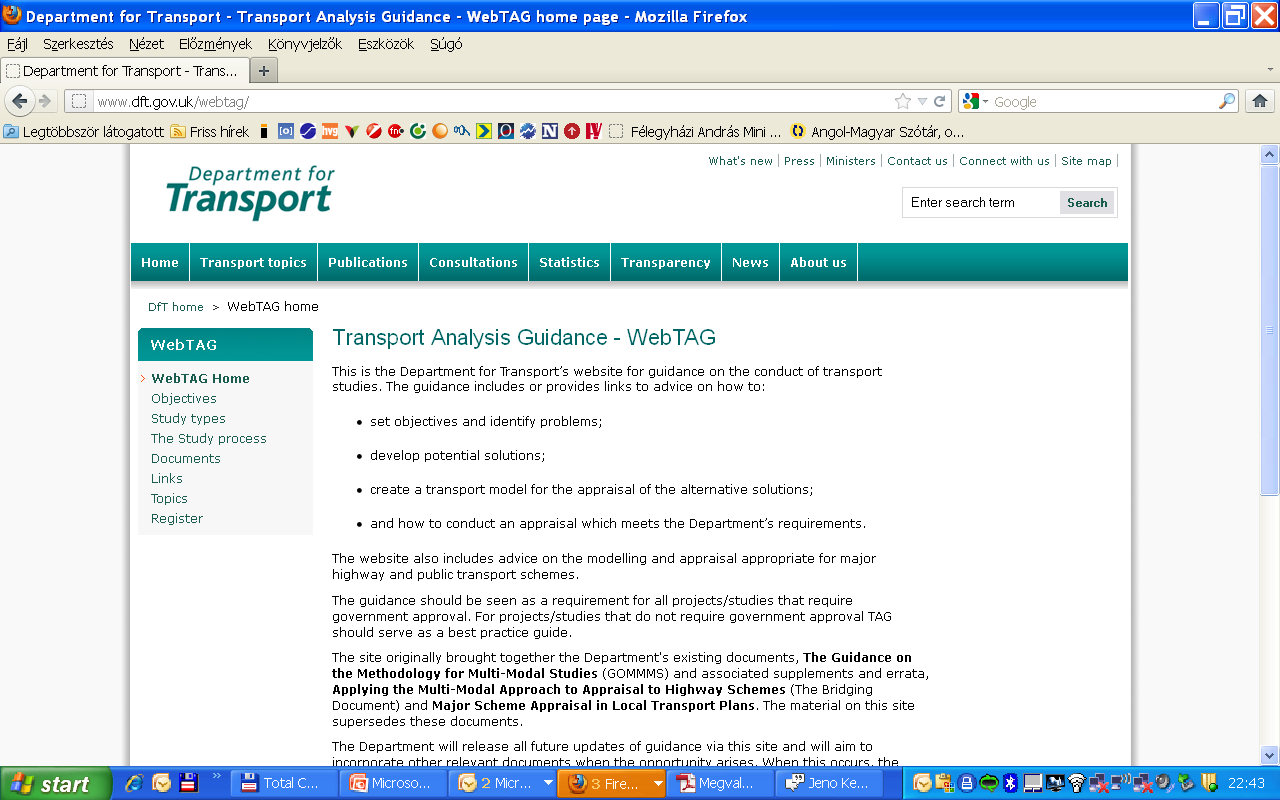Viewport: 1280px width, 800px height.
Task: Click the bookmark star in address bar
Action: pyautogui.click(x=903, y=101)
